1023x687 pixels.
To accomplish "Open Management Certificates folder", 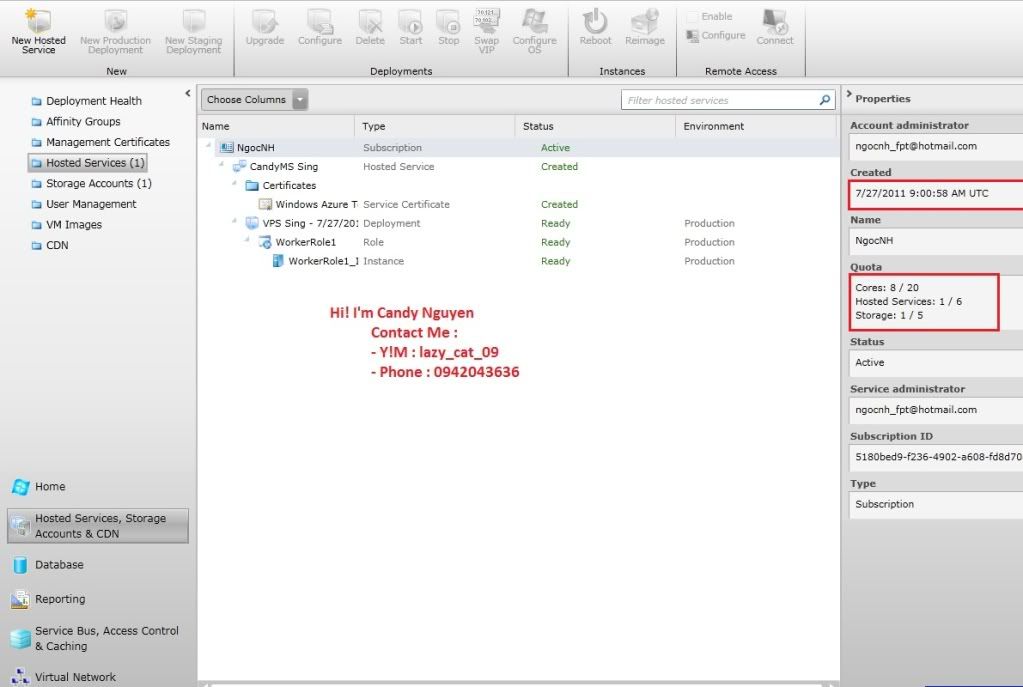I will coord(100,142).
